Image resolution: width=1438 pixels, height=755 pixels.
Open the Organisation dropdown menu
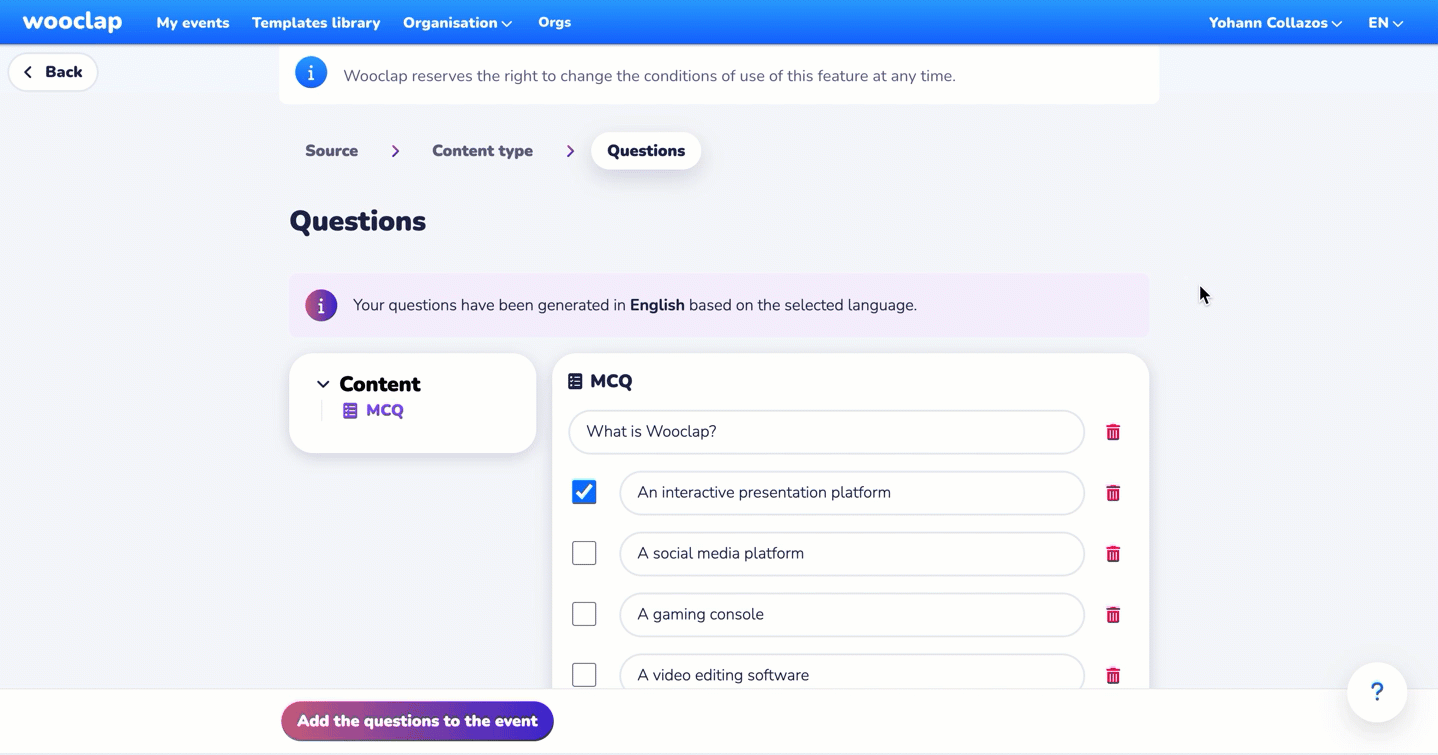point(457,23)
